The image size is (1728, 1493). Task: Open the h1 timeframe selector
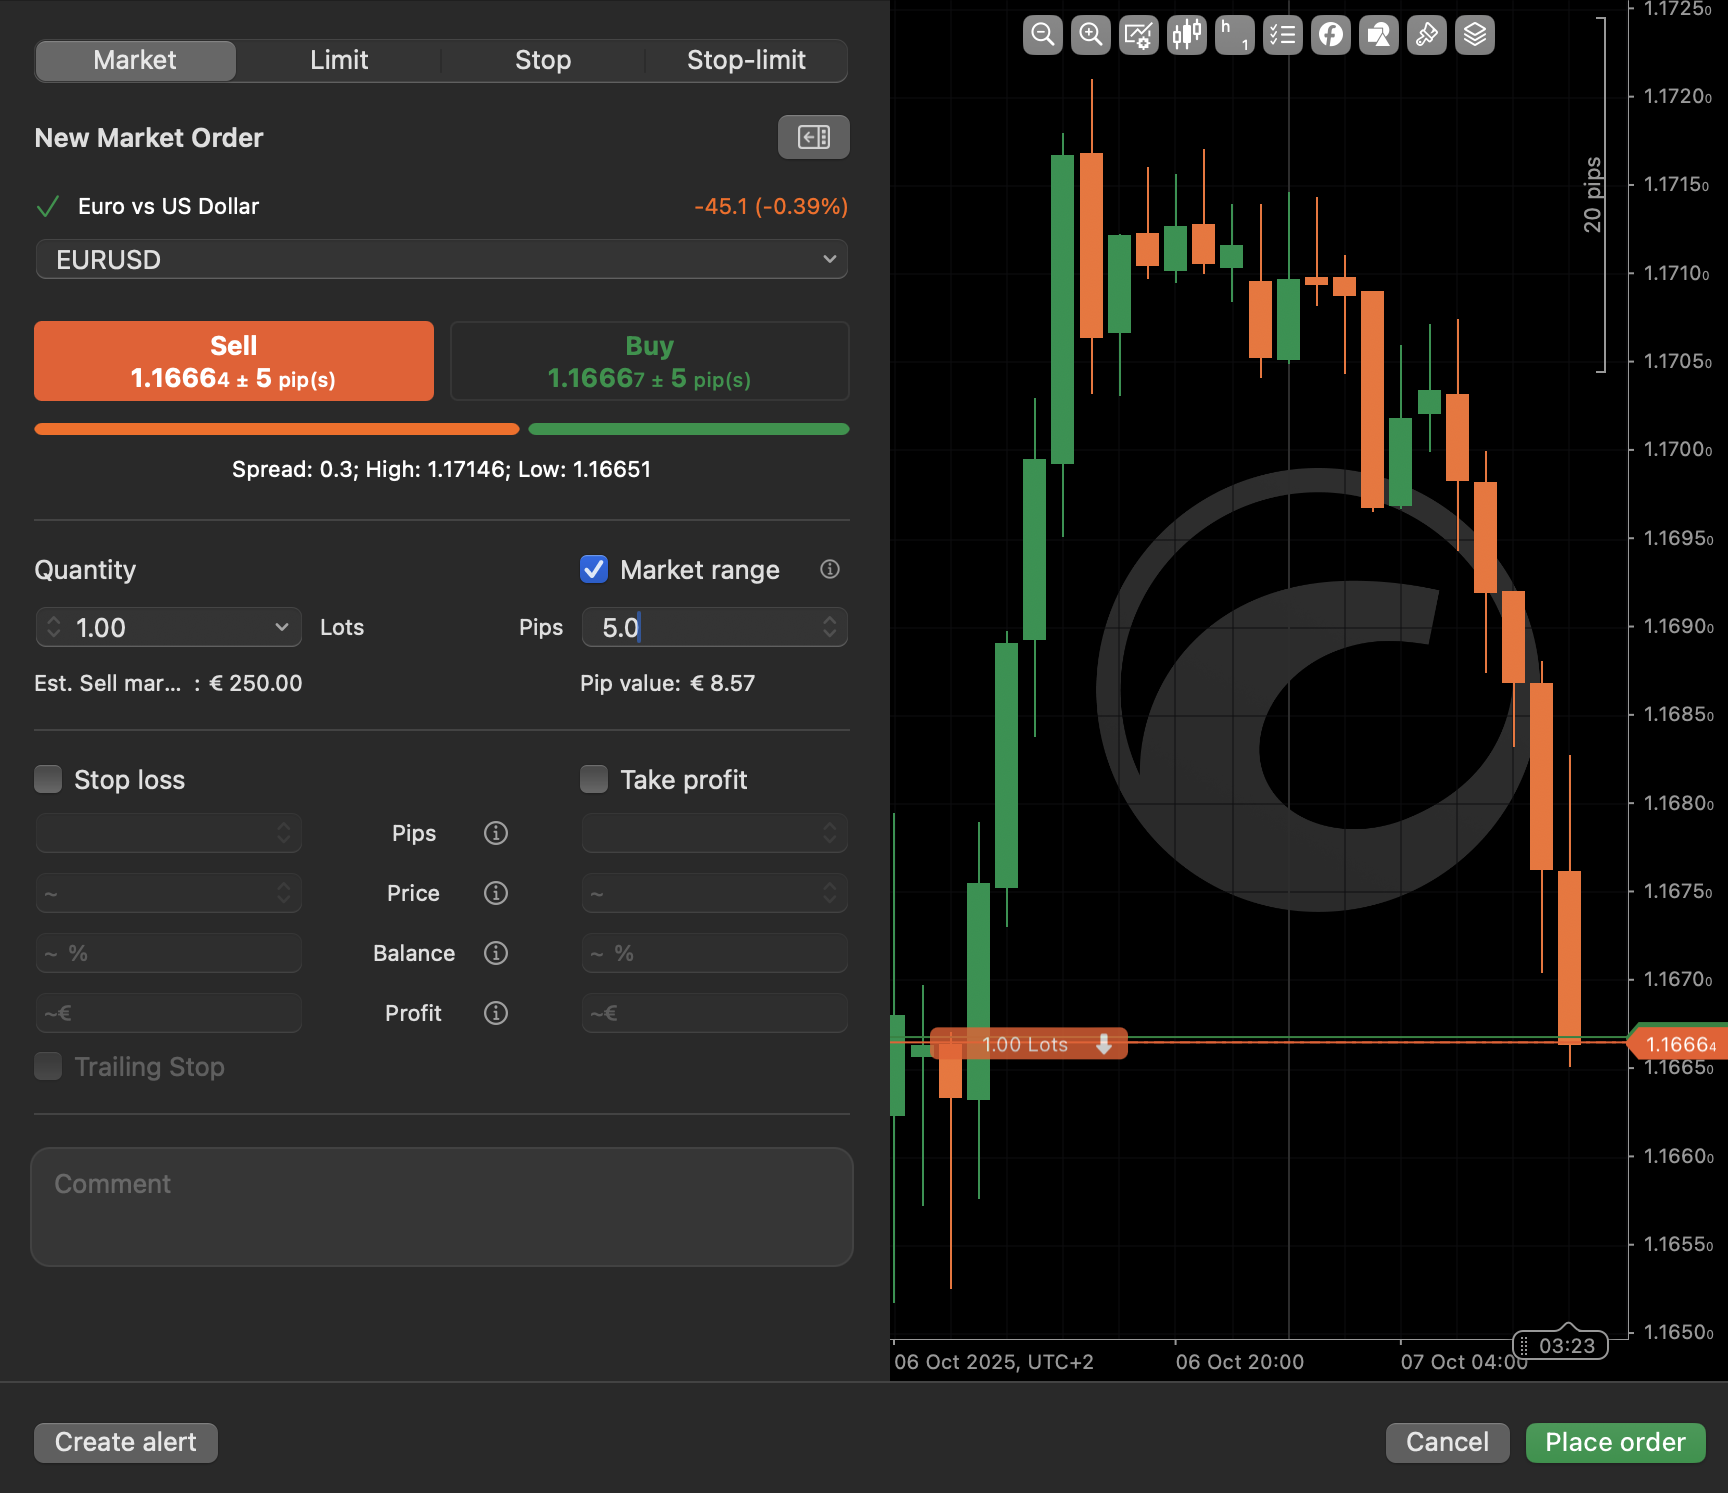[1234, 35]
